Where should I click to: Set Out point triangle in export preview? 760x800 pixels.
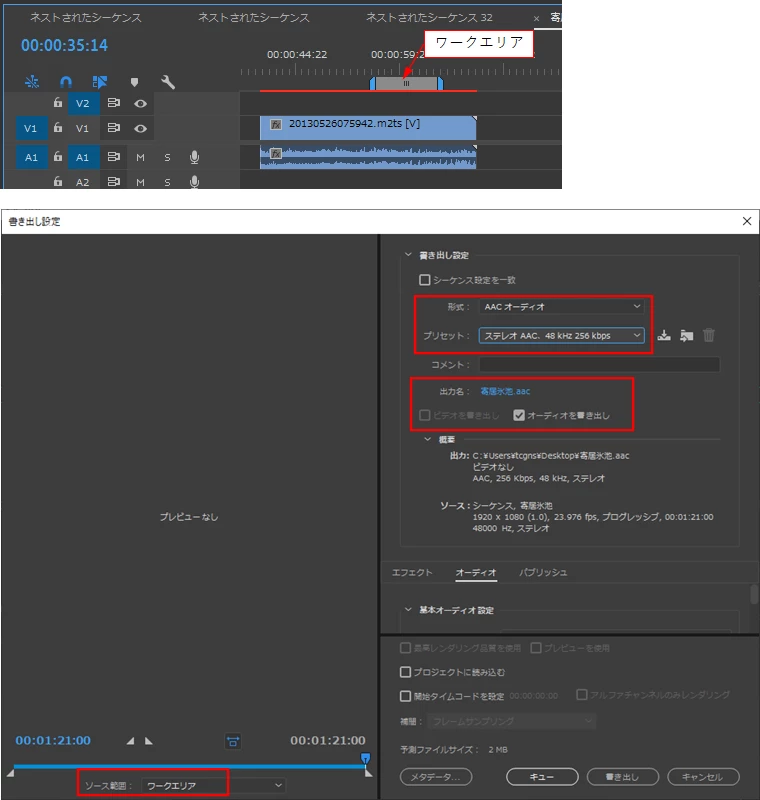click(x=148, y=741)
